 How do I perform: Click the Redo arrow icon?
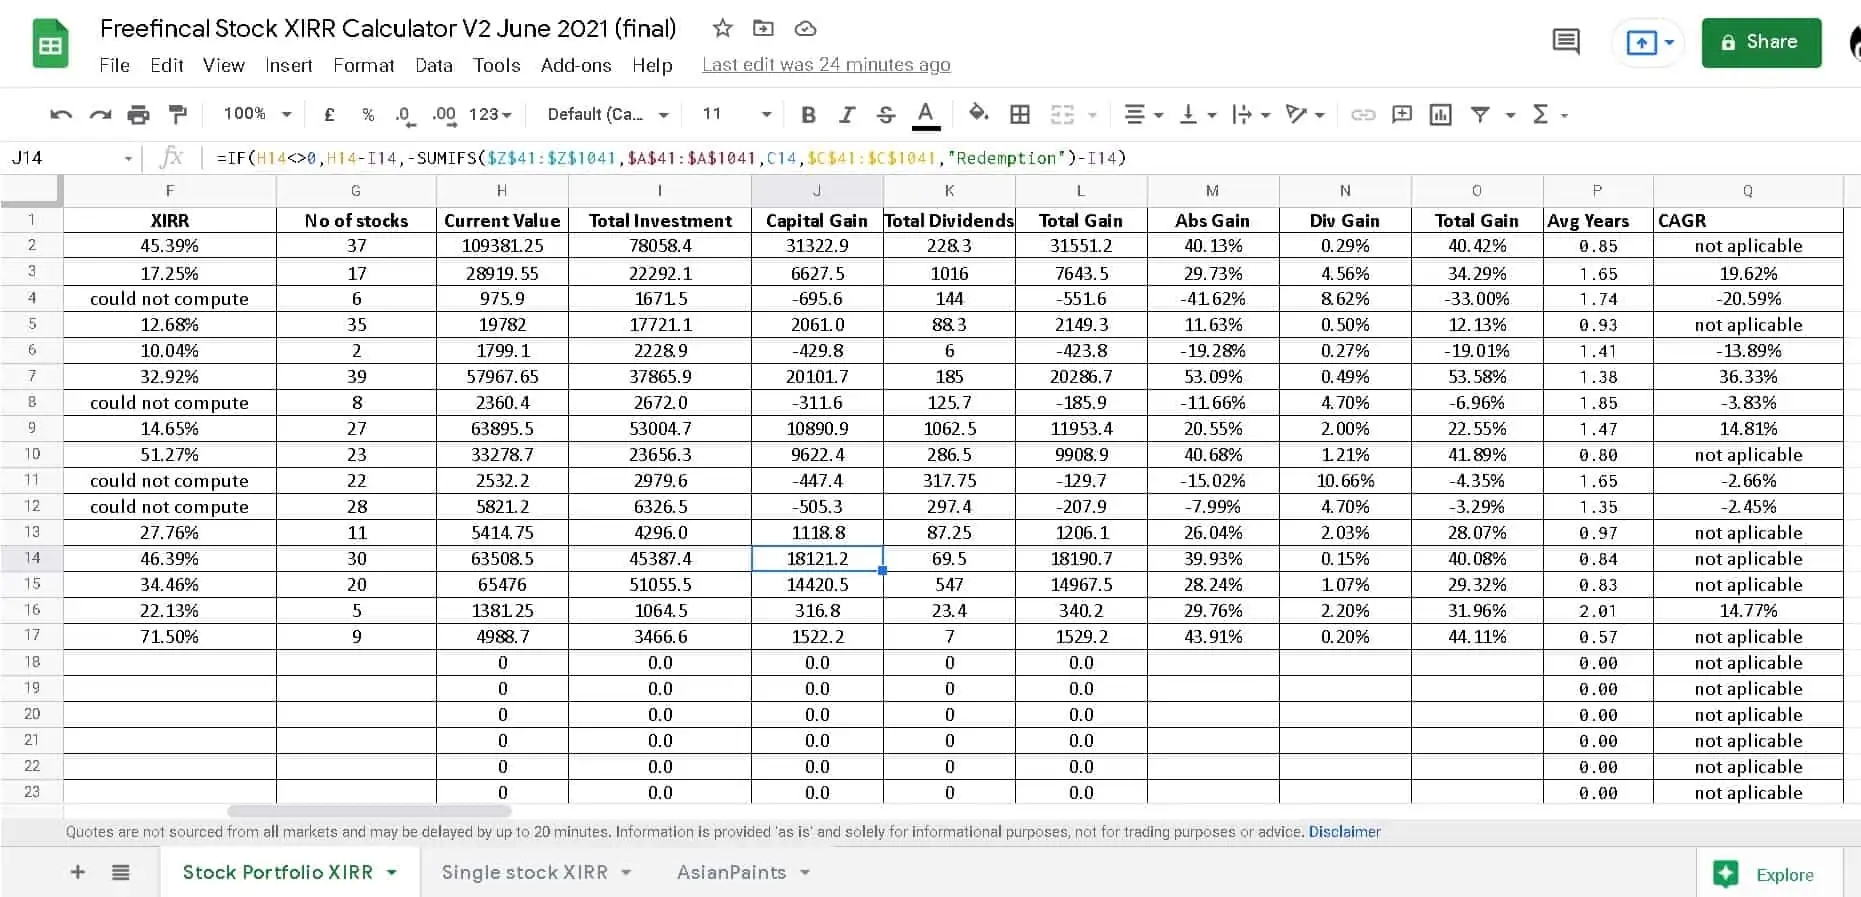pyautogui.click(x=100, y=115)
